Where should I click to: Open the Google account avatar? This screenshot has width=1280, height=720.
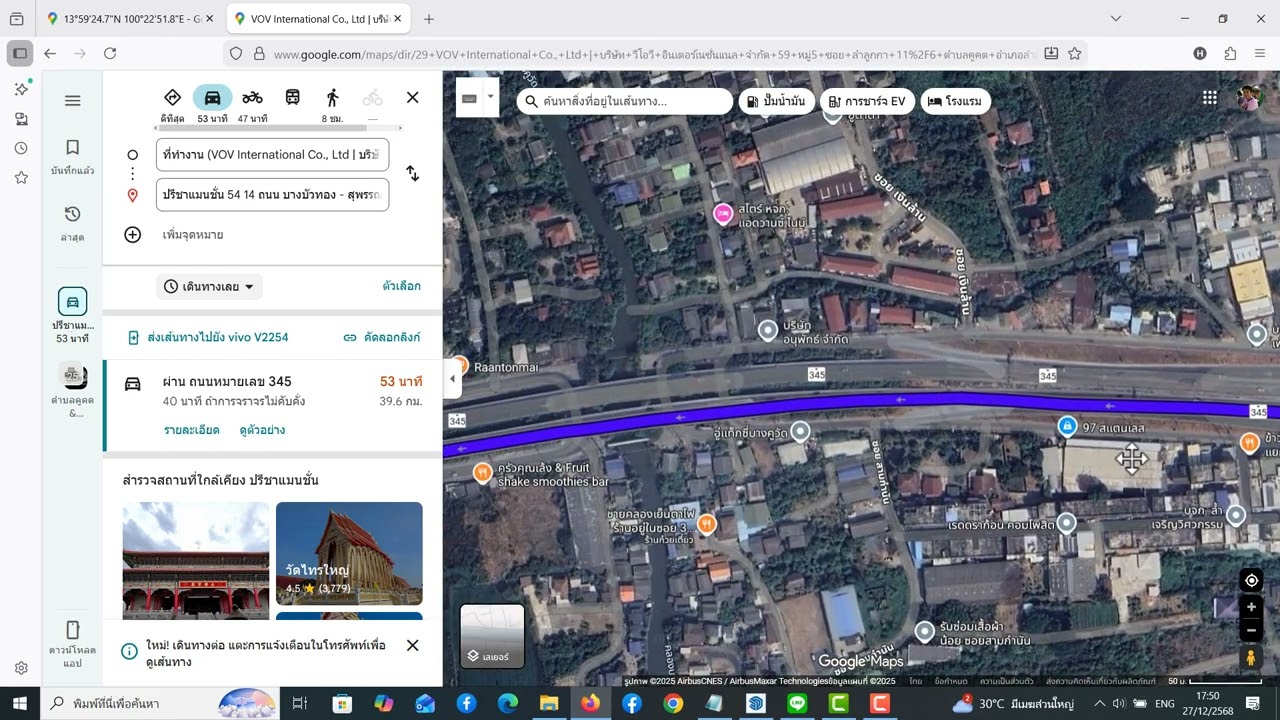coord(1249,98)
